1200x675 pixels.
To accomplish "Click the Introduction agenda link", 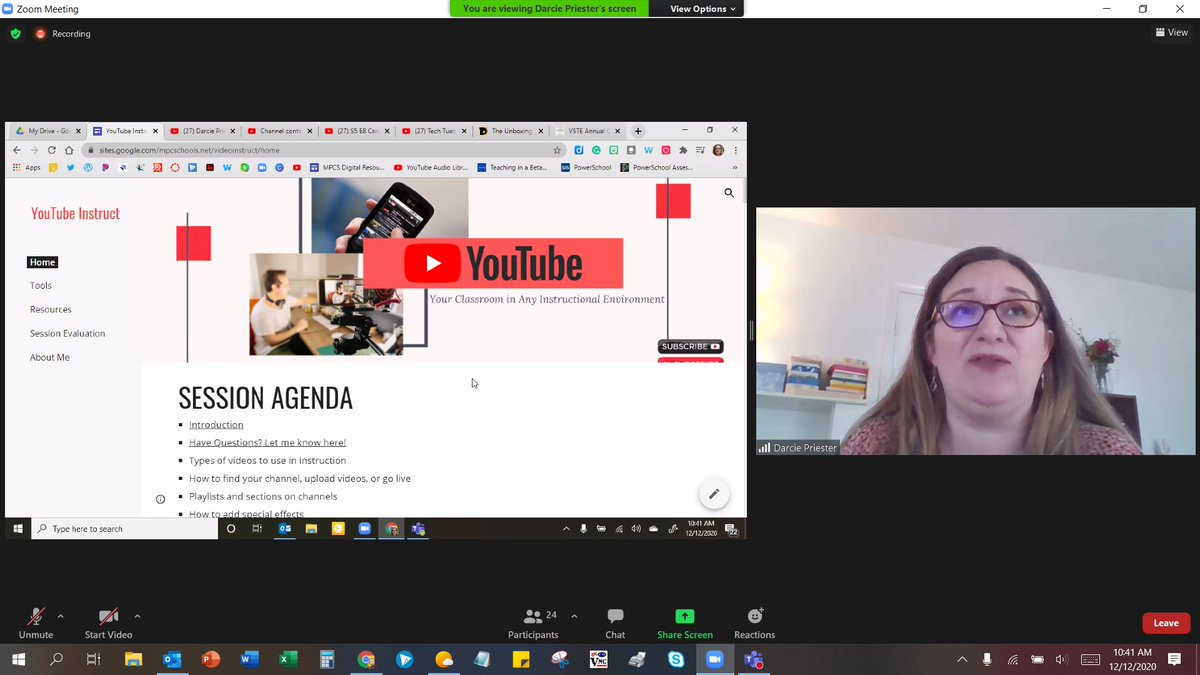I will pos(216,425).
